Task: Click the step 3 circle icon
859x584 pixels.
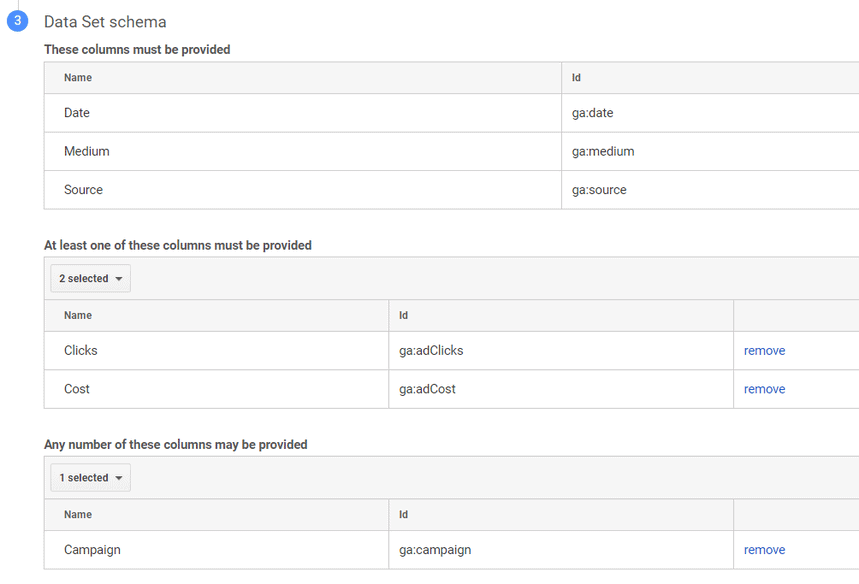Action: [18, 21]
